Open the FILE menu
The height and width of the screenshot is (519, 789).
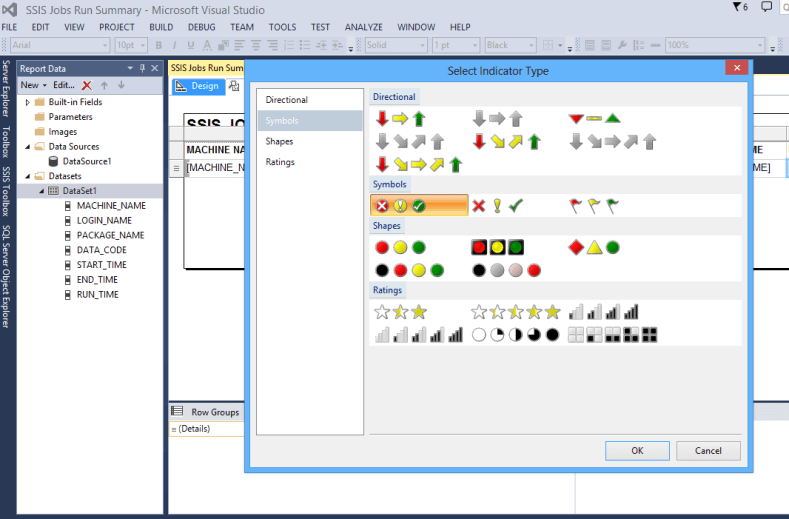10,27
